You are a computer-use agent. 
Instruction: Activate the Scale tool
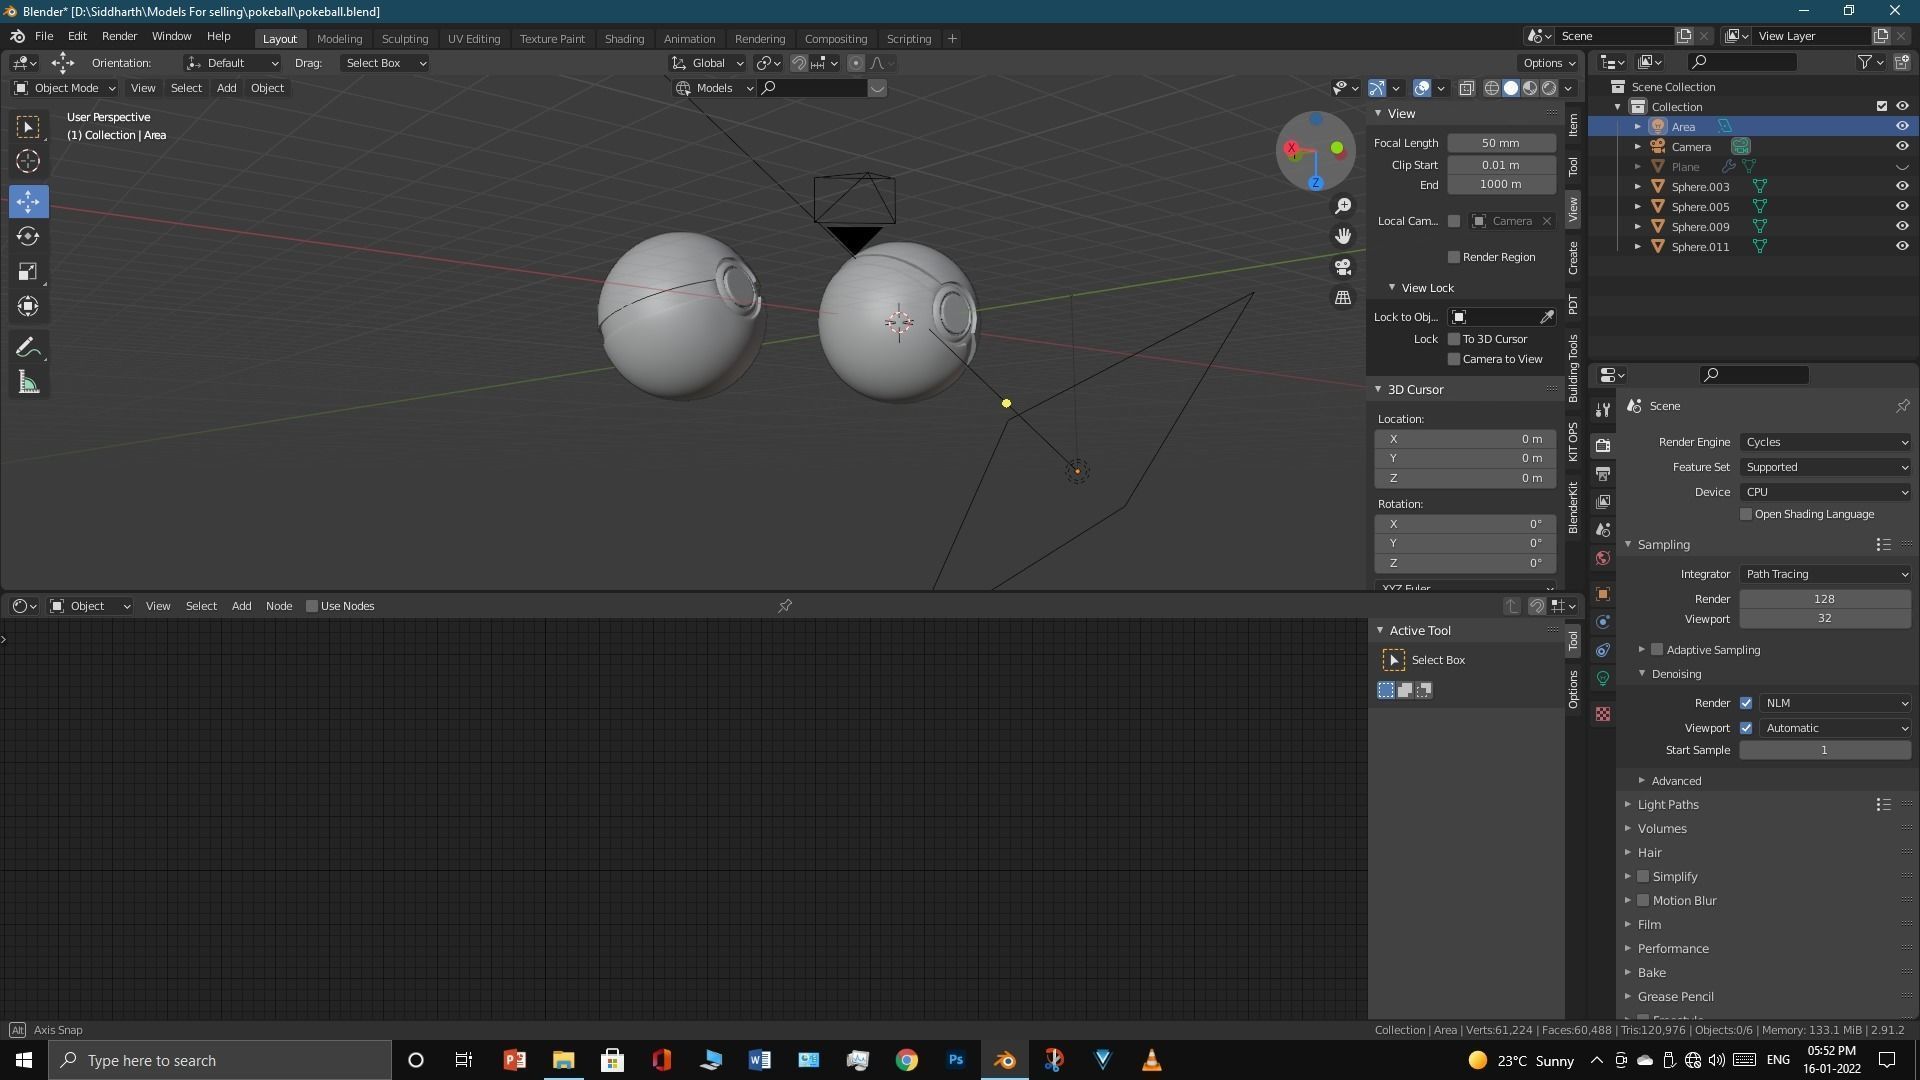(28, 272)
